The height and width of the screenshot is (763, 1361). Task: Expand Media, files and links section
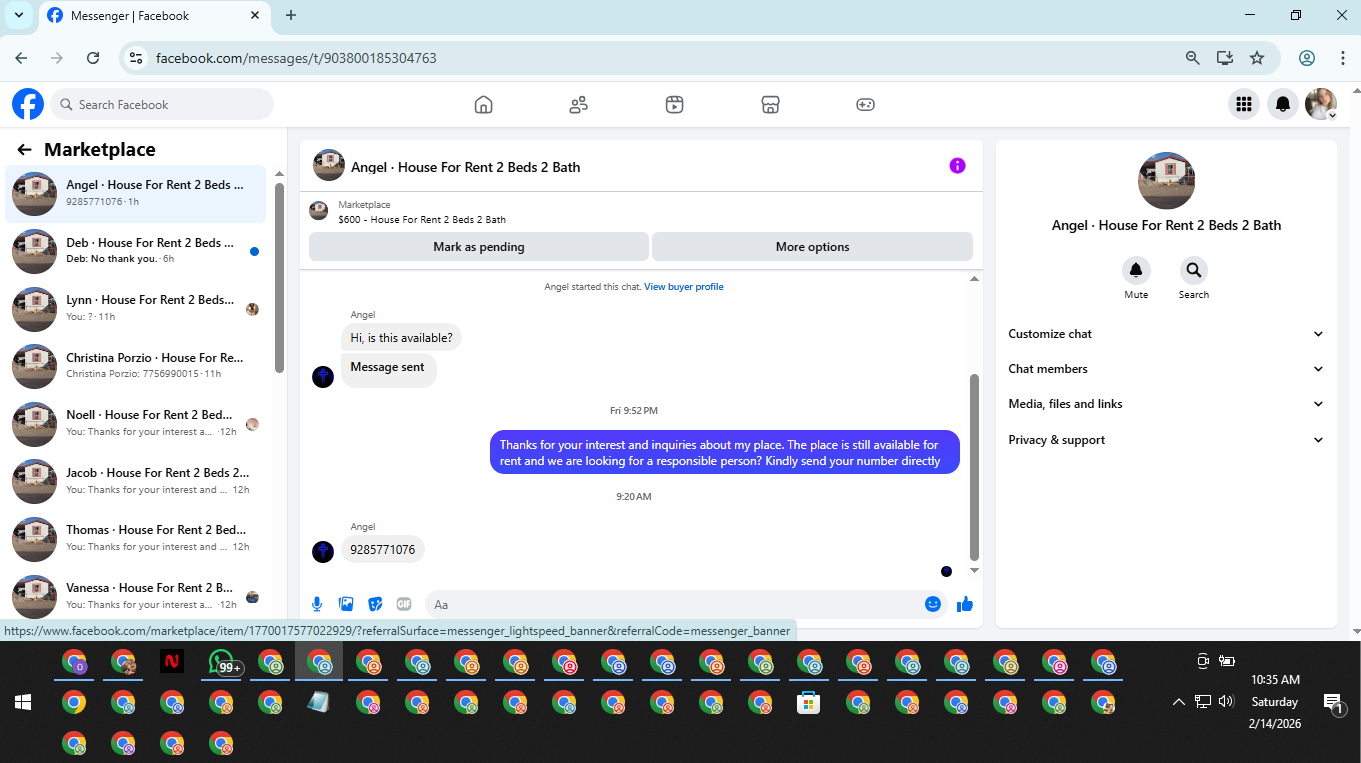(1166, 404)
